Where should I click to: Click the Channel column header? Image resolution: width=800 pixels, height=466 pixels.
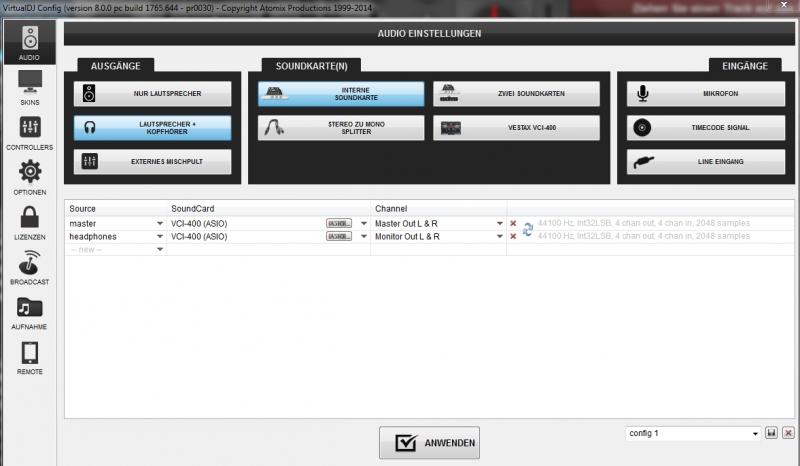pyautogui.click(x=391, y=209)
